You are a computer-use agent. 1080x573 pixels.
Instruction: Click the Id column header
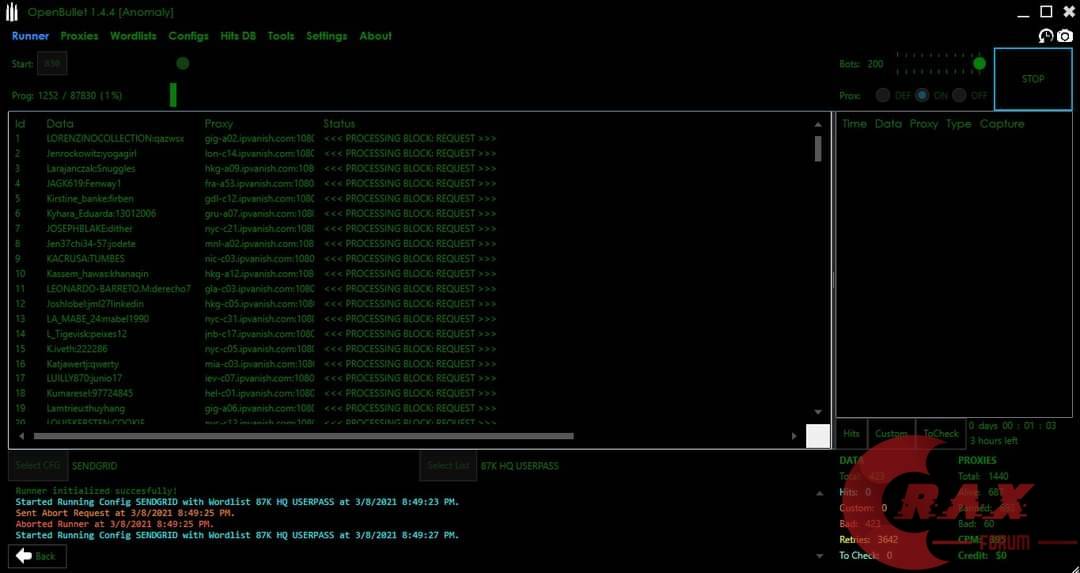tap(20, 124)
